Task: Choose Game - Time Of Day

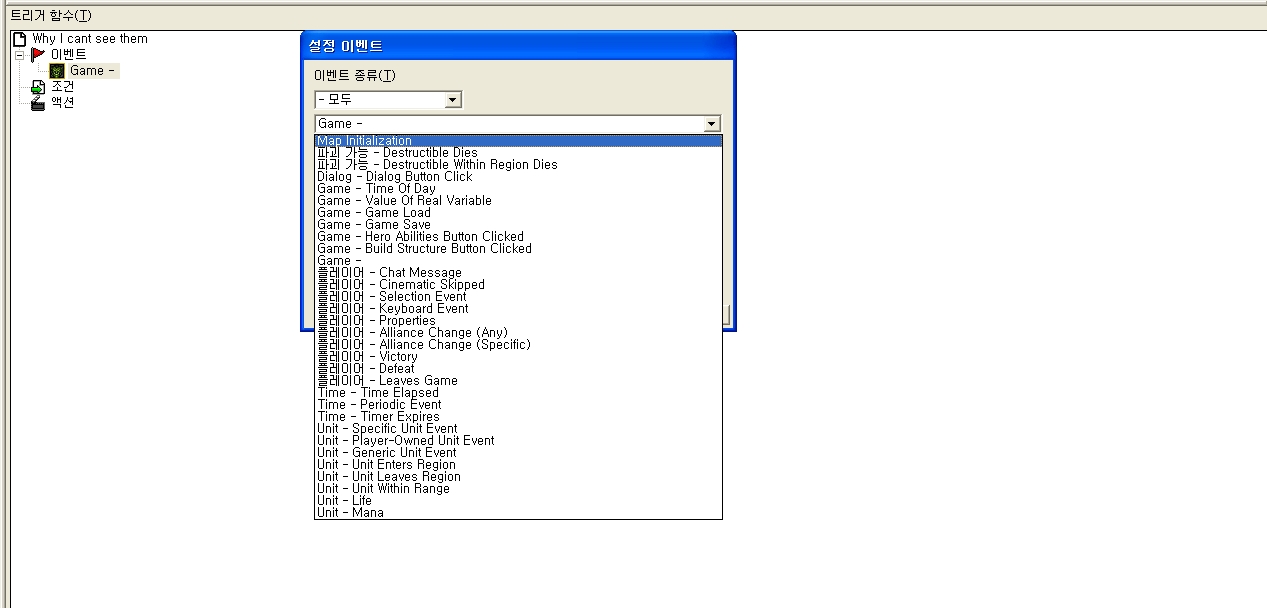Action: click(518, 189)
